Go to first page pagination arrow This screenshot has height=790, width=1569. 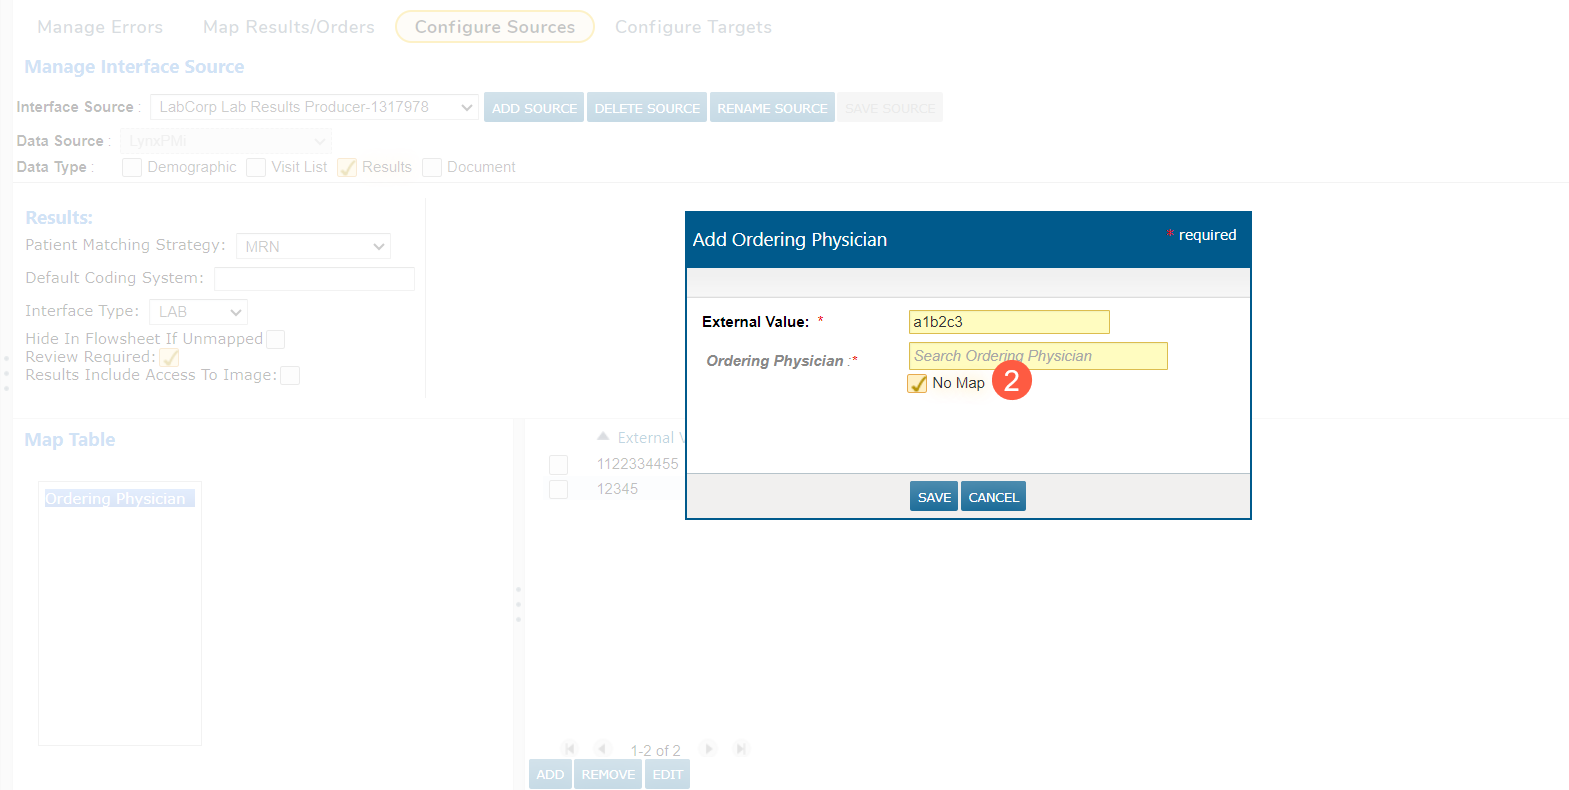[570, 749]
